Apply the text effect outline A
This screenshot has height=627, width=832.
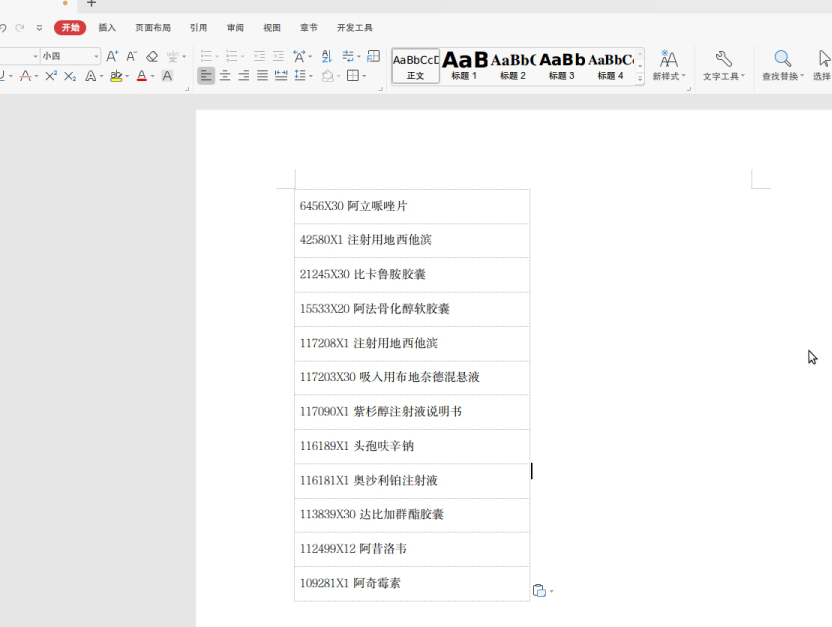[x=91, y=76]
